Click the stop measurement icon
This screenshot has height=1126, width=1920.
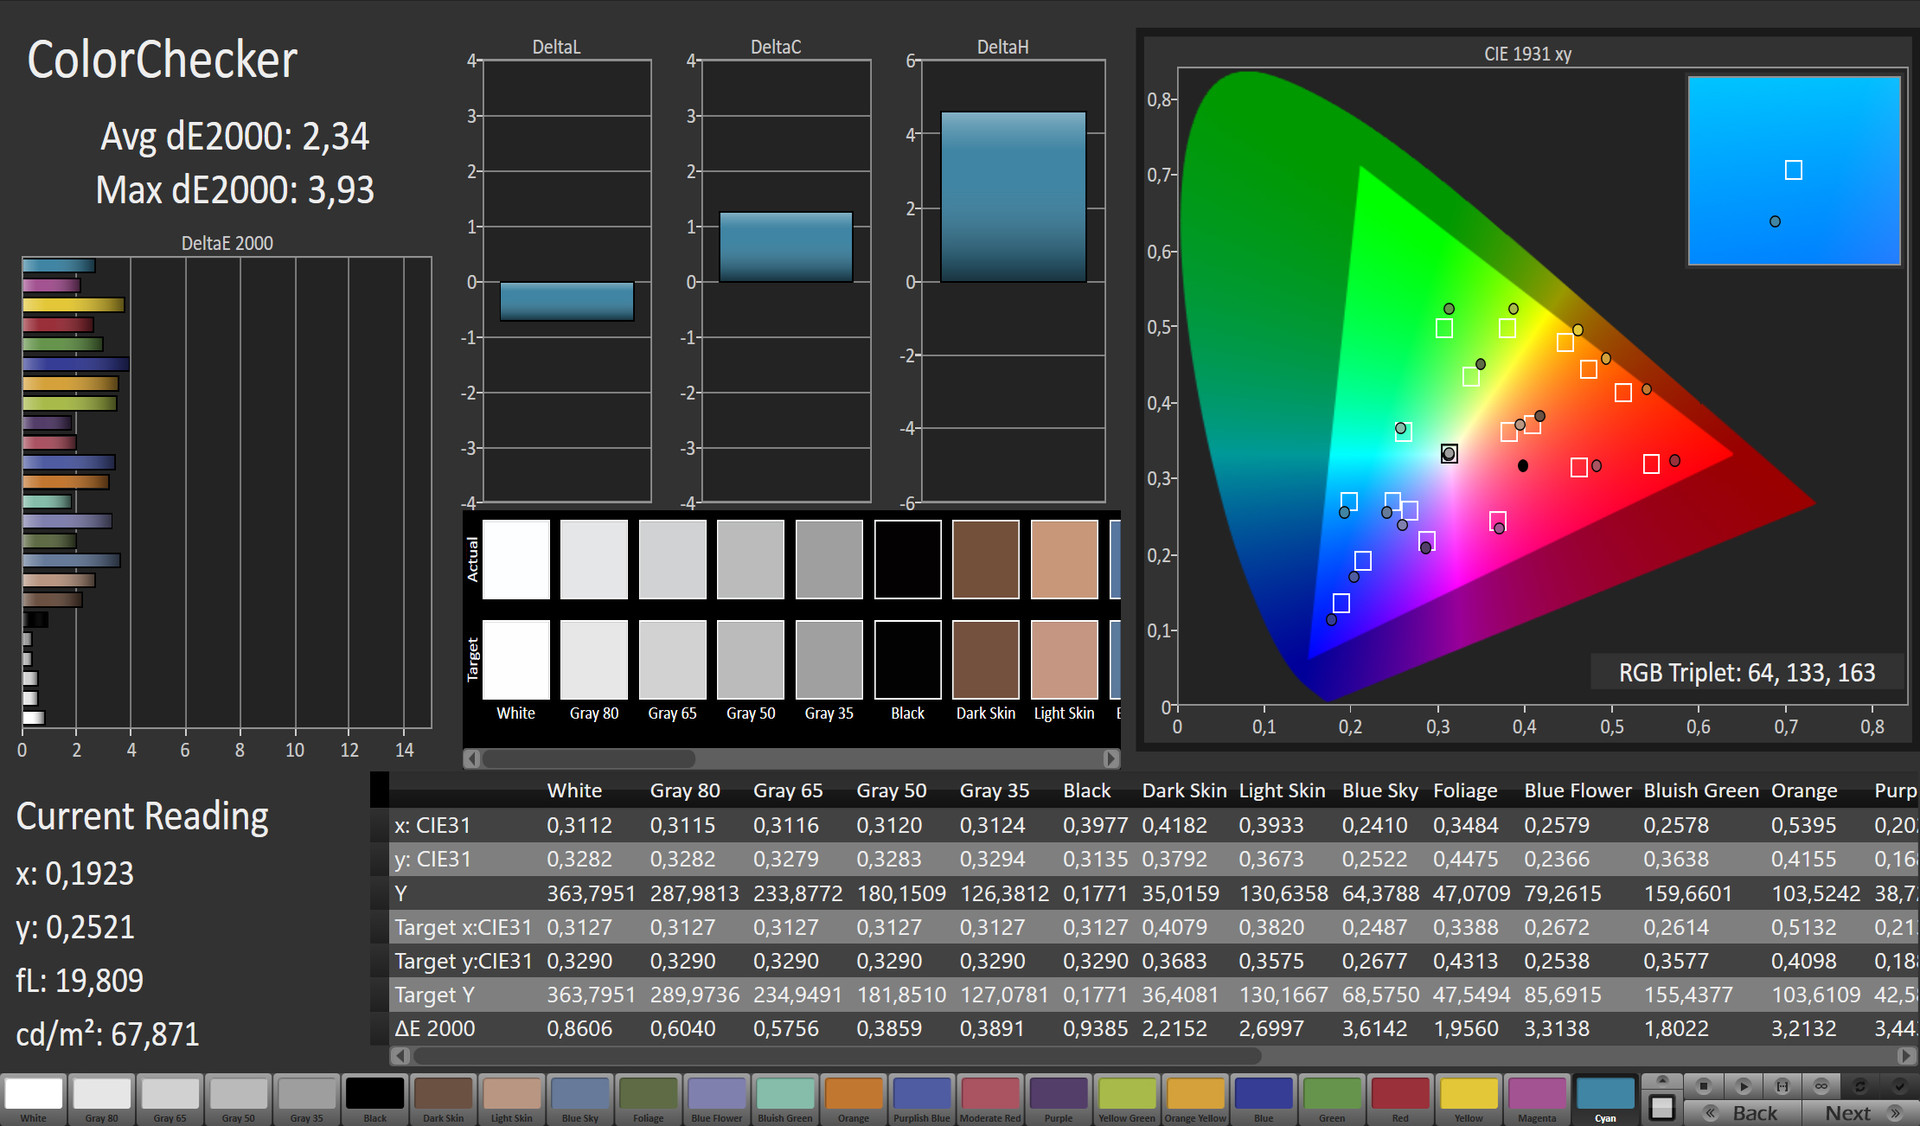click(x=1704, y=1085)
